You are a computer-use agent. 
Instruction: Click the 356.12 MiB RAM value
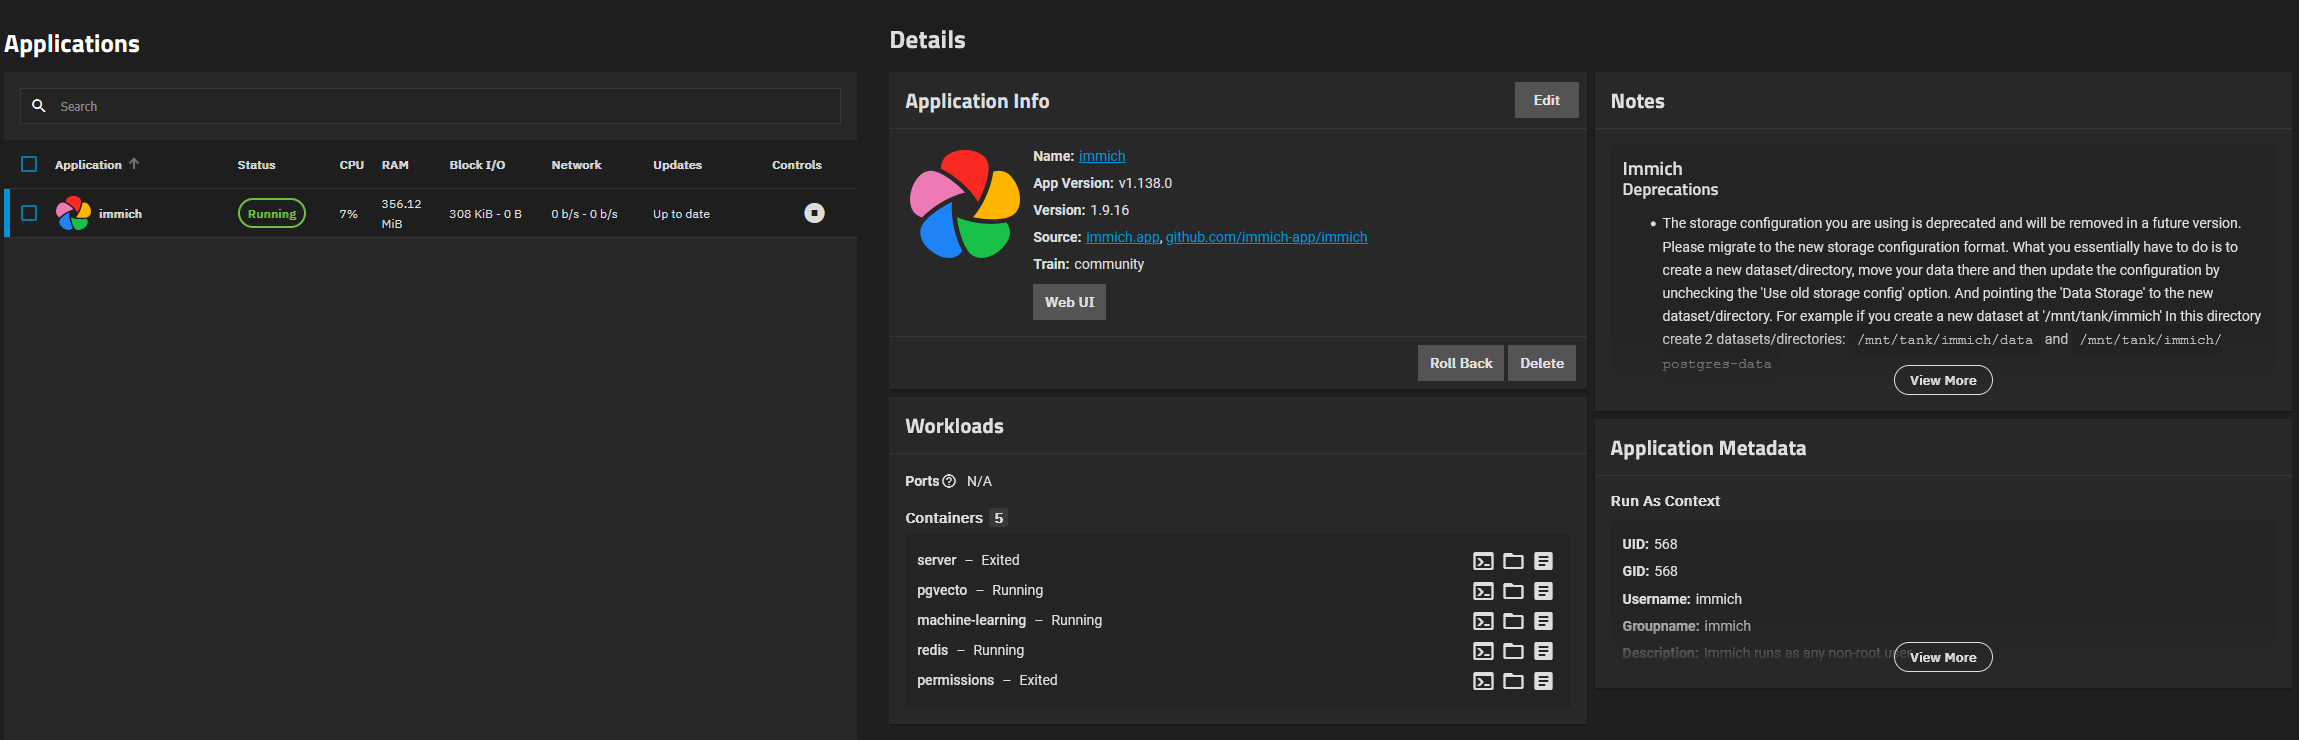click(x=401, y=214)
